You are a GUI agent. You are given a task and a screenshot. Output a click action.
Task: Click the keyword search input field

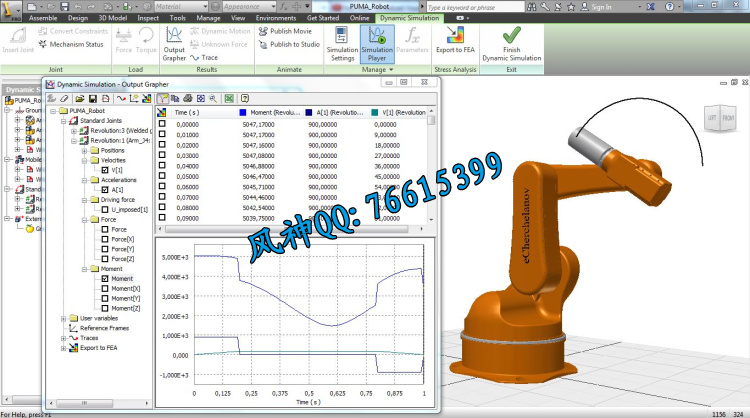475,7
